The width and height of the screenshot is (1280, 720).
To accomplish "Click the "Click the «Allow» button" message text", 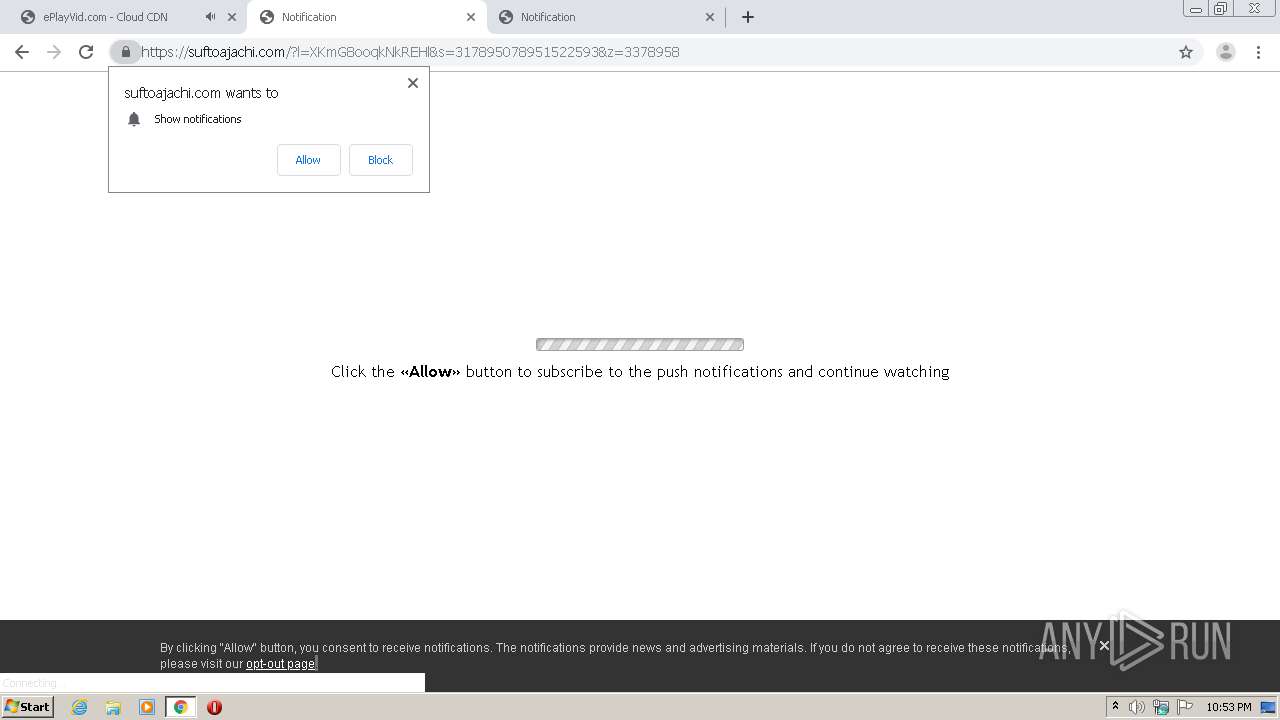I will 640,372.
